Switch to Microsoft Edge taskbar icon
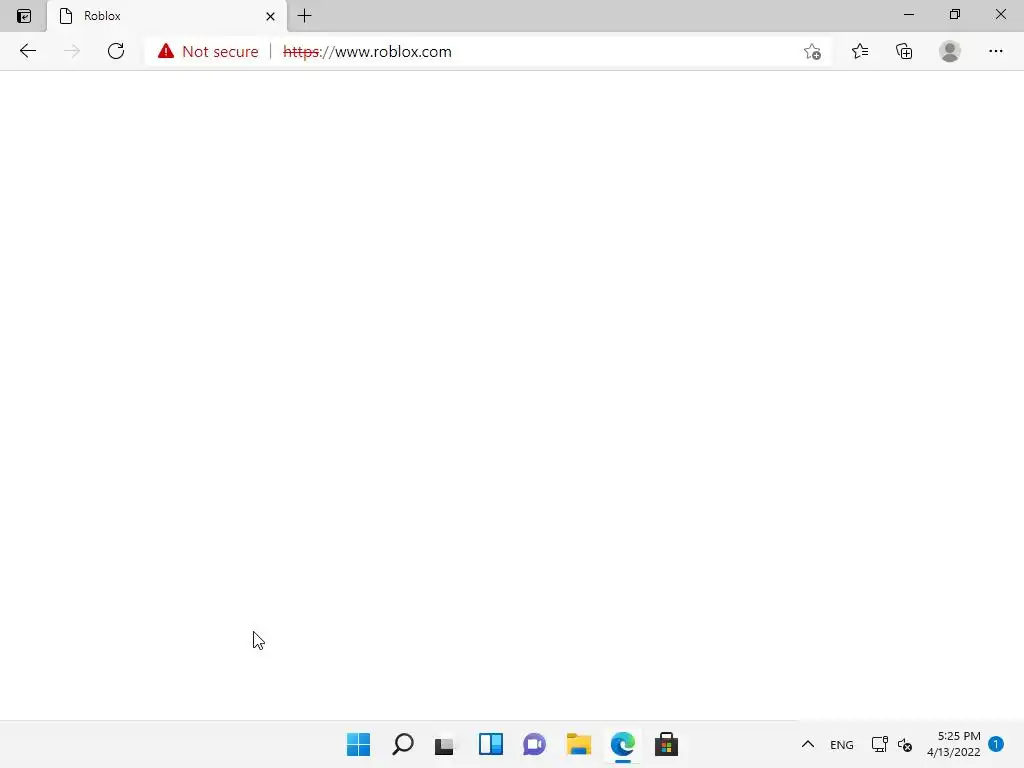 click(x=622, y=744)
